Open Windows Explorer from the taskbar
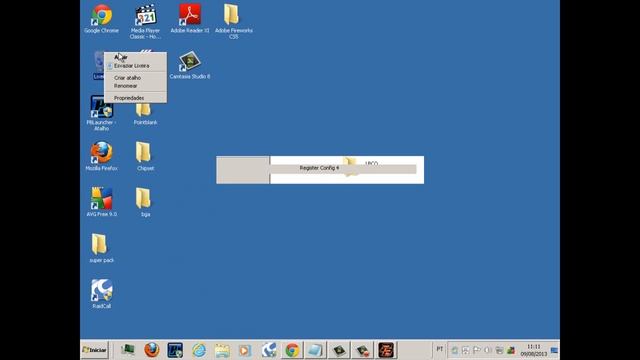 coord(222,350)
